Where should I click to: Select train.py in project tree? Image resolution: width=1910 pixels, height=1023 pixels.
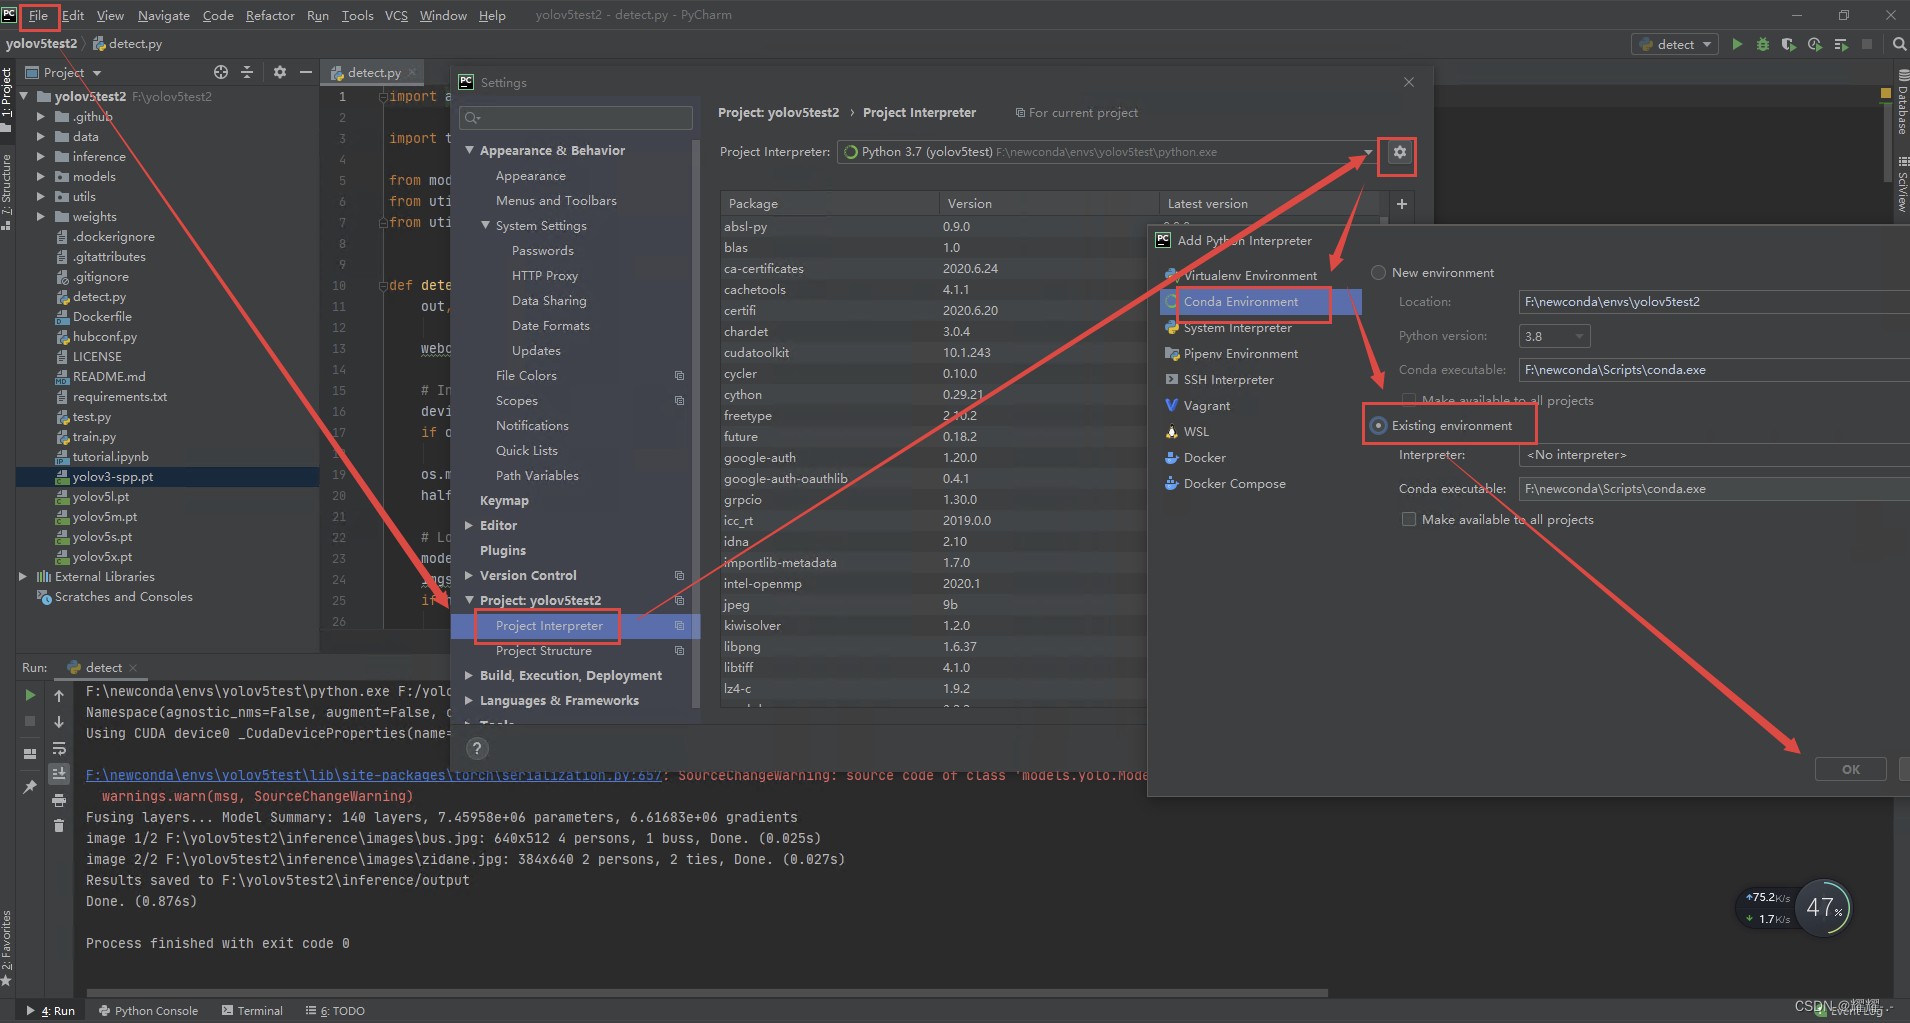[x=94, y=437]
